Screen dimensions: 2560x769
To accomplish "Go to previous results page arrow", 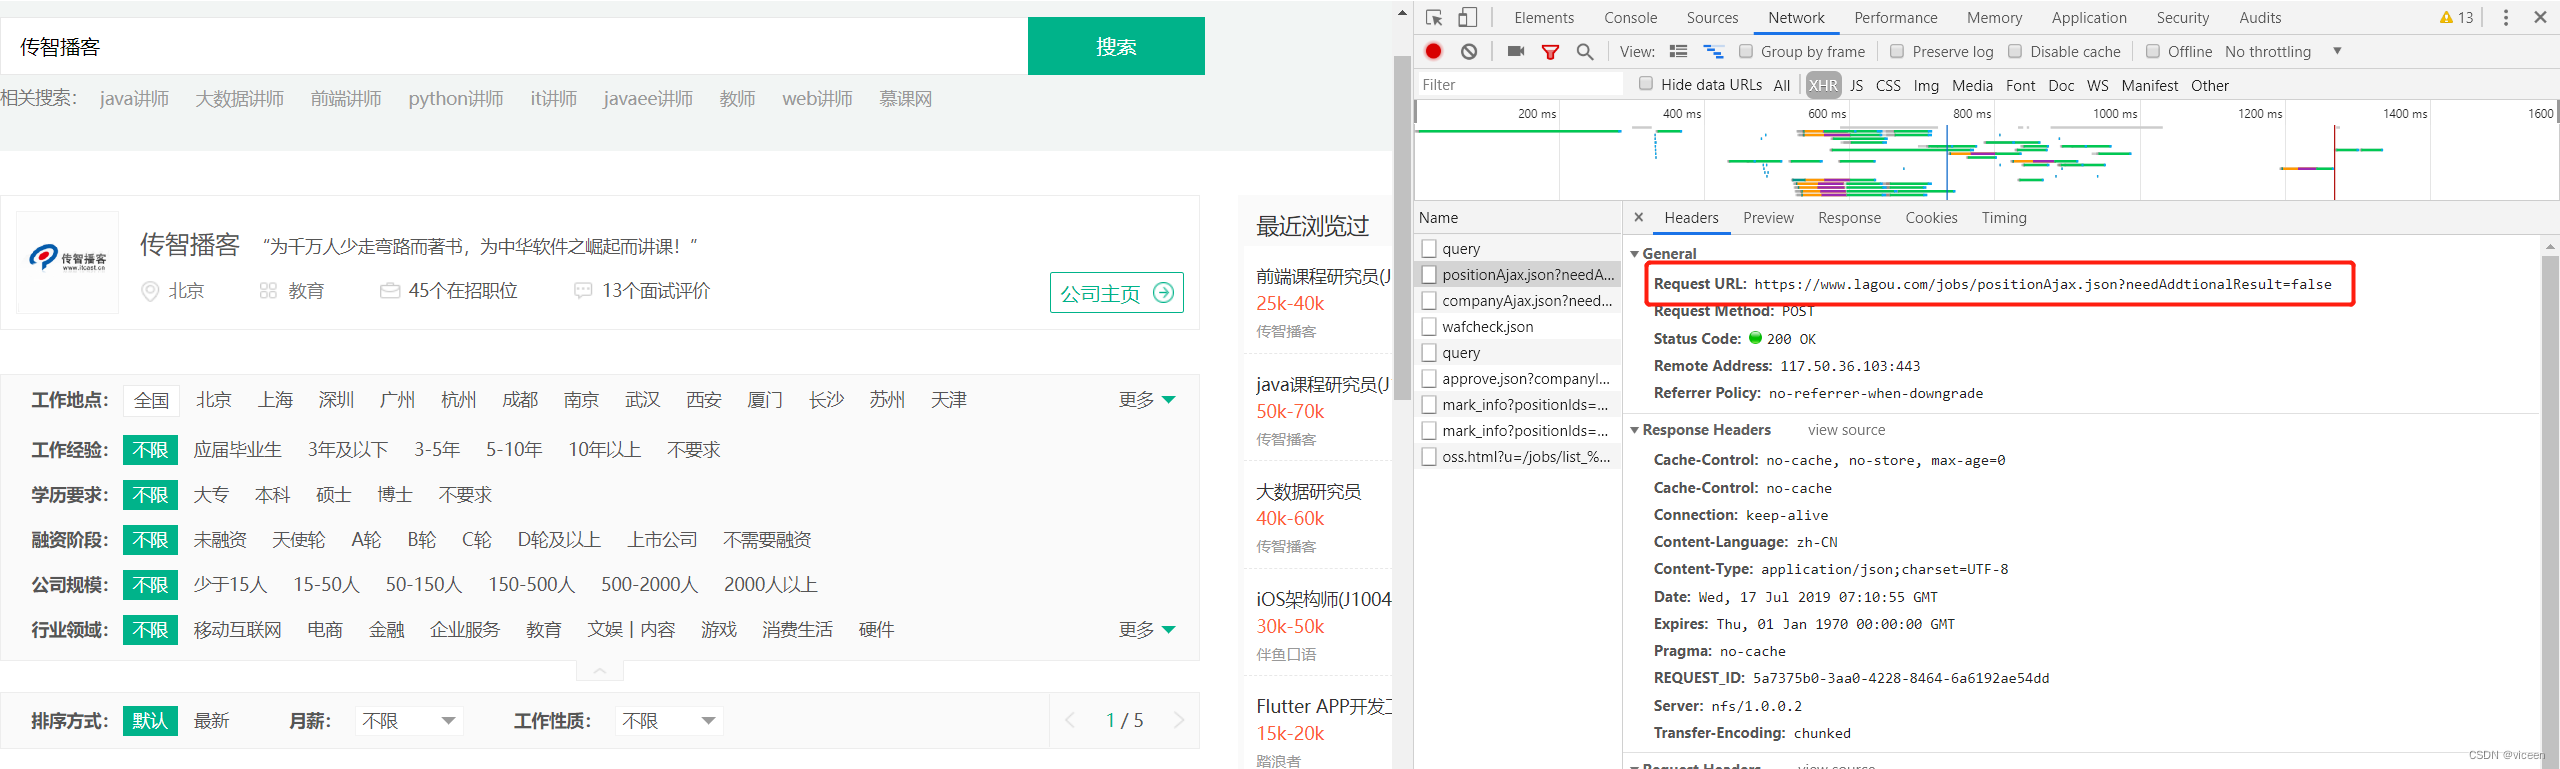I will (1070, 720).
